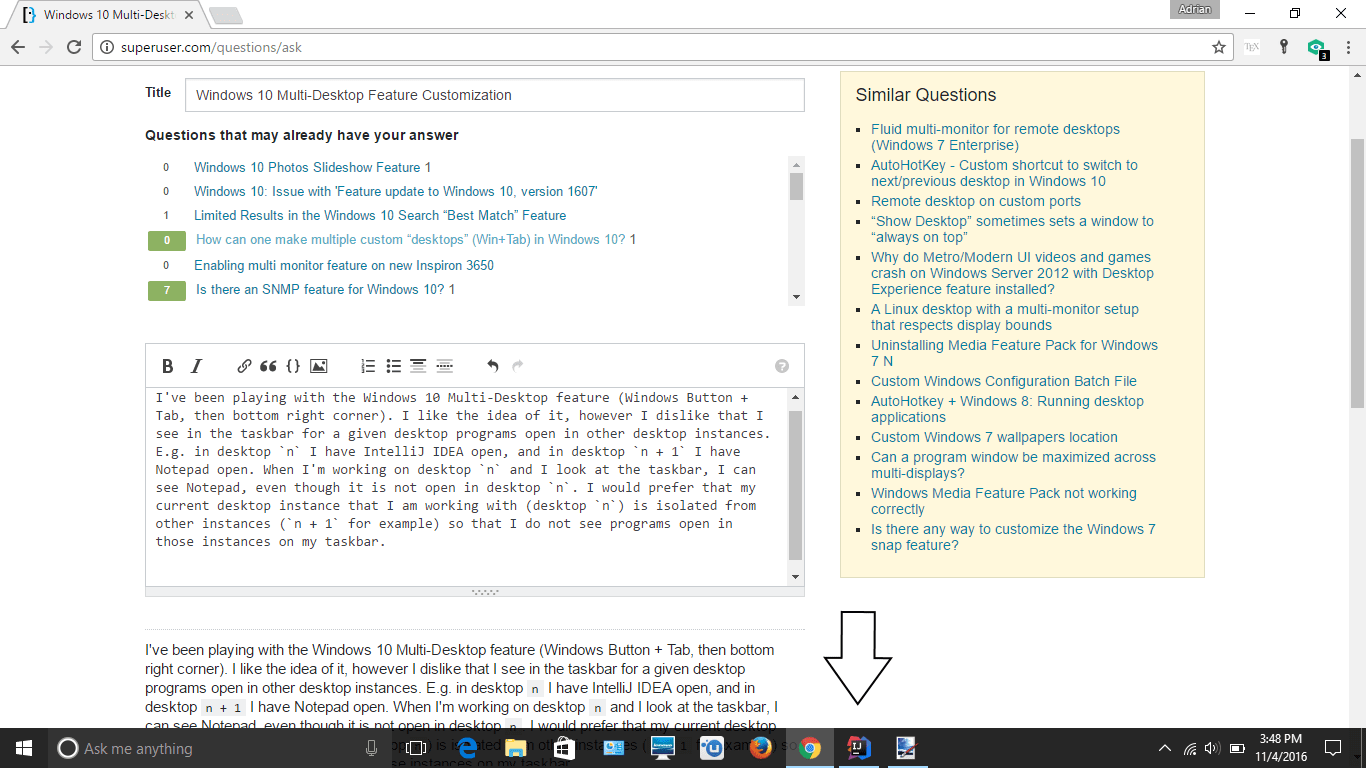Screen dimensions: 1366x768
Task: Open a new browser tab
Action: point(226,15)
